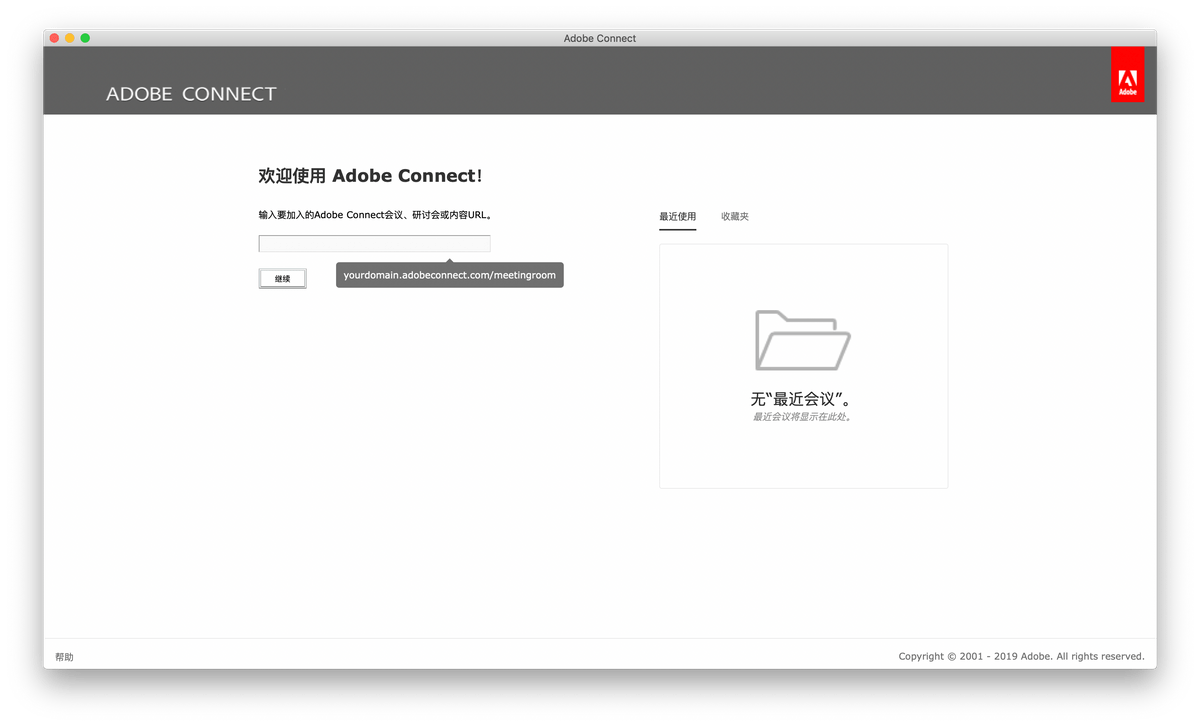Click the empty folder icon

[x=803, y=340]
